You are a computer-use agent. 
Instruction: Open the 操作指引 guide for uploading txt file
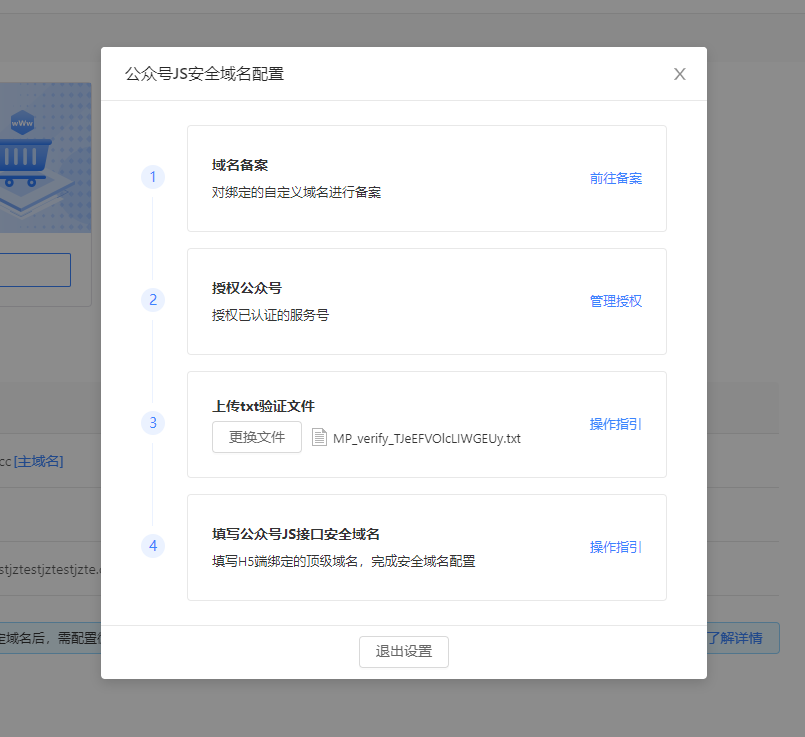tap(615, 424)
